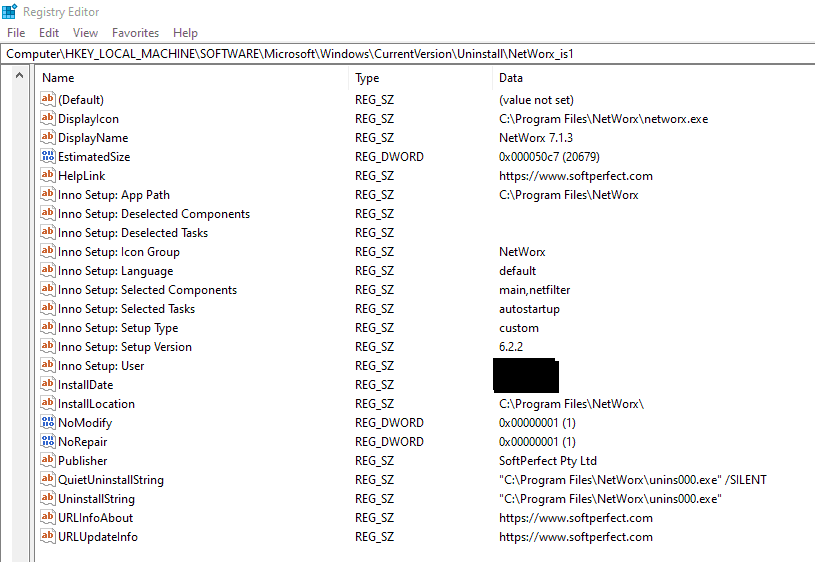
Task: Select the (Default) value string icon
Action: pos(47,99)
